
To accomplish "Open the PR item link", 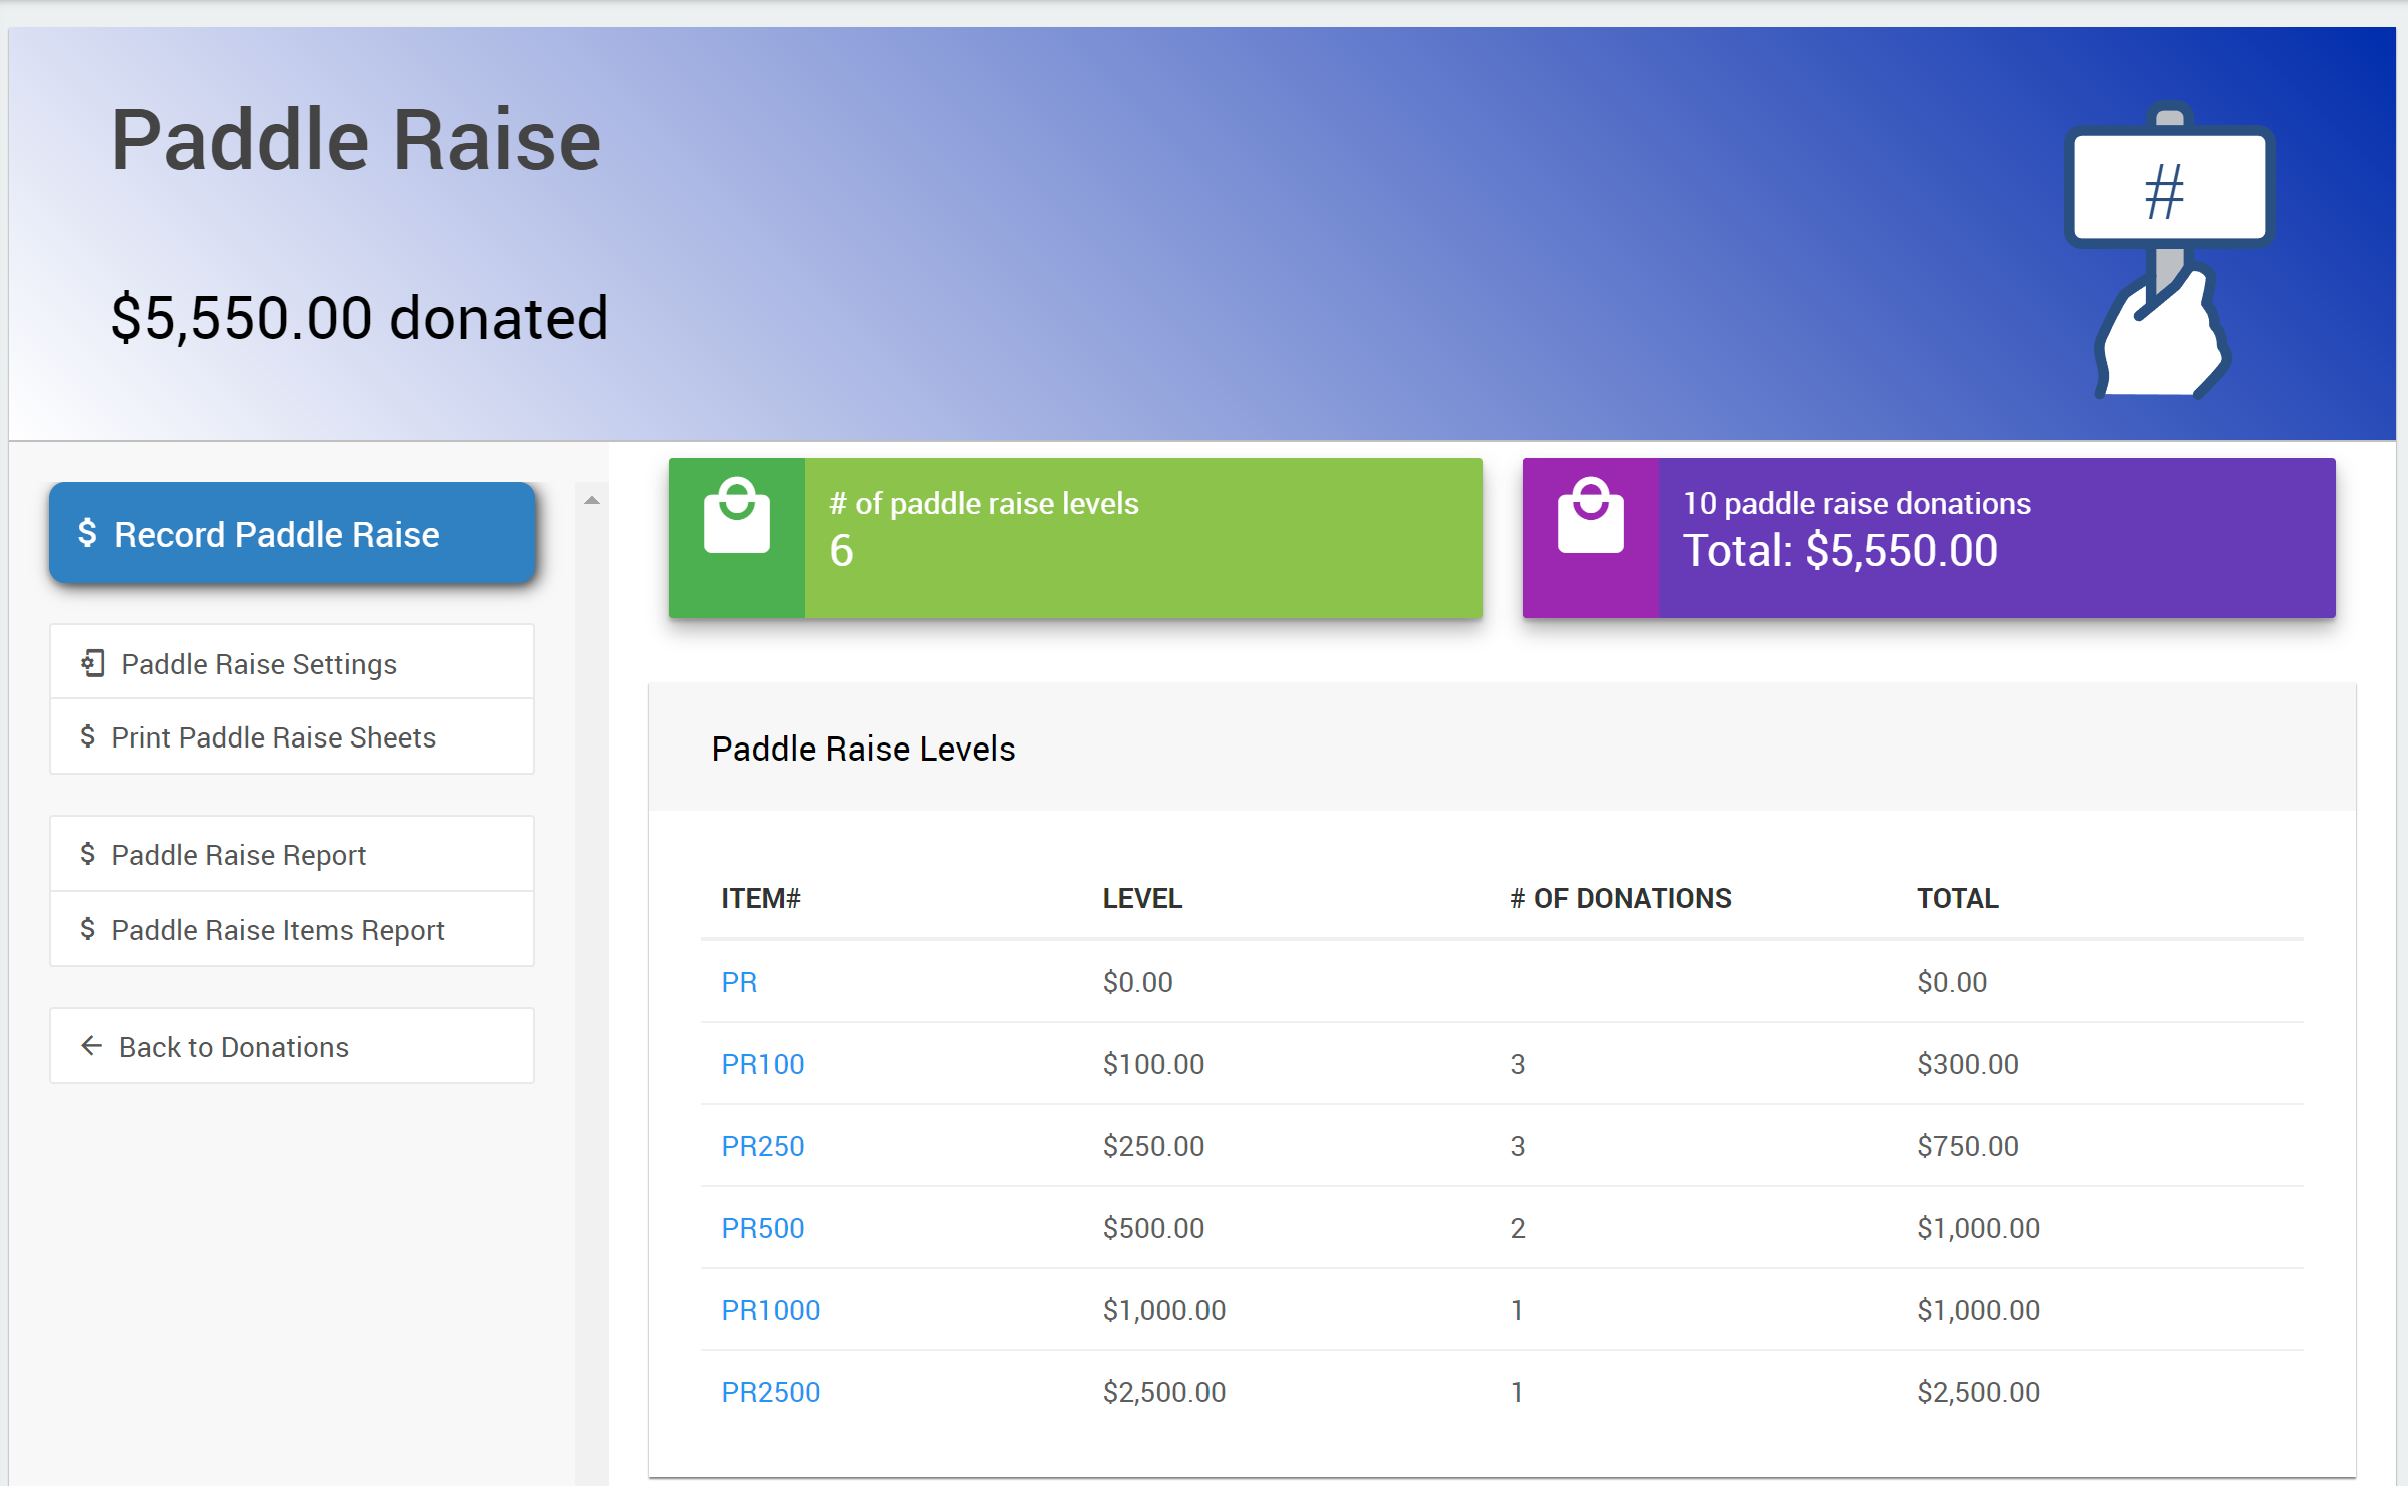I will 739,982.
